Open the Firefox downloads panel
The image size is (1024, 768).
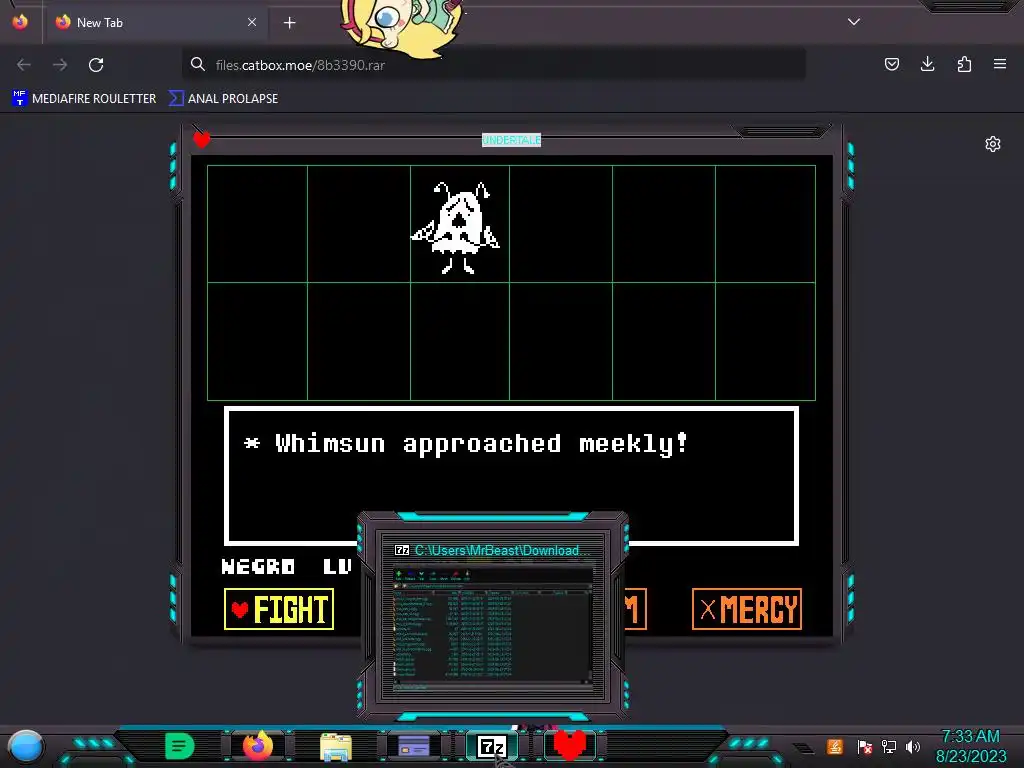click(927, 64)
